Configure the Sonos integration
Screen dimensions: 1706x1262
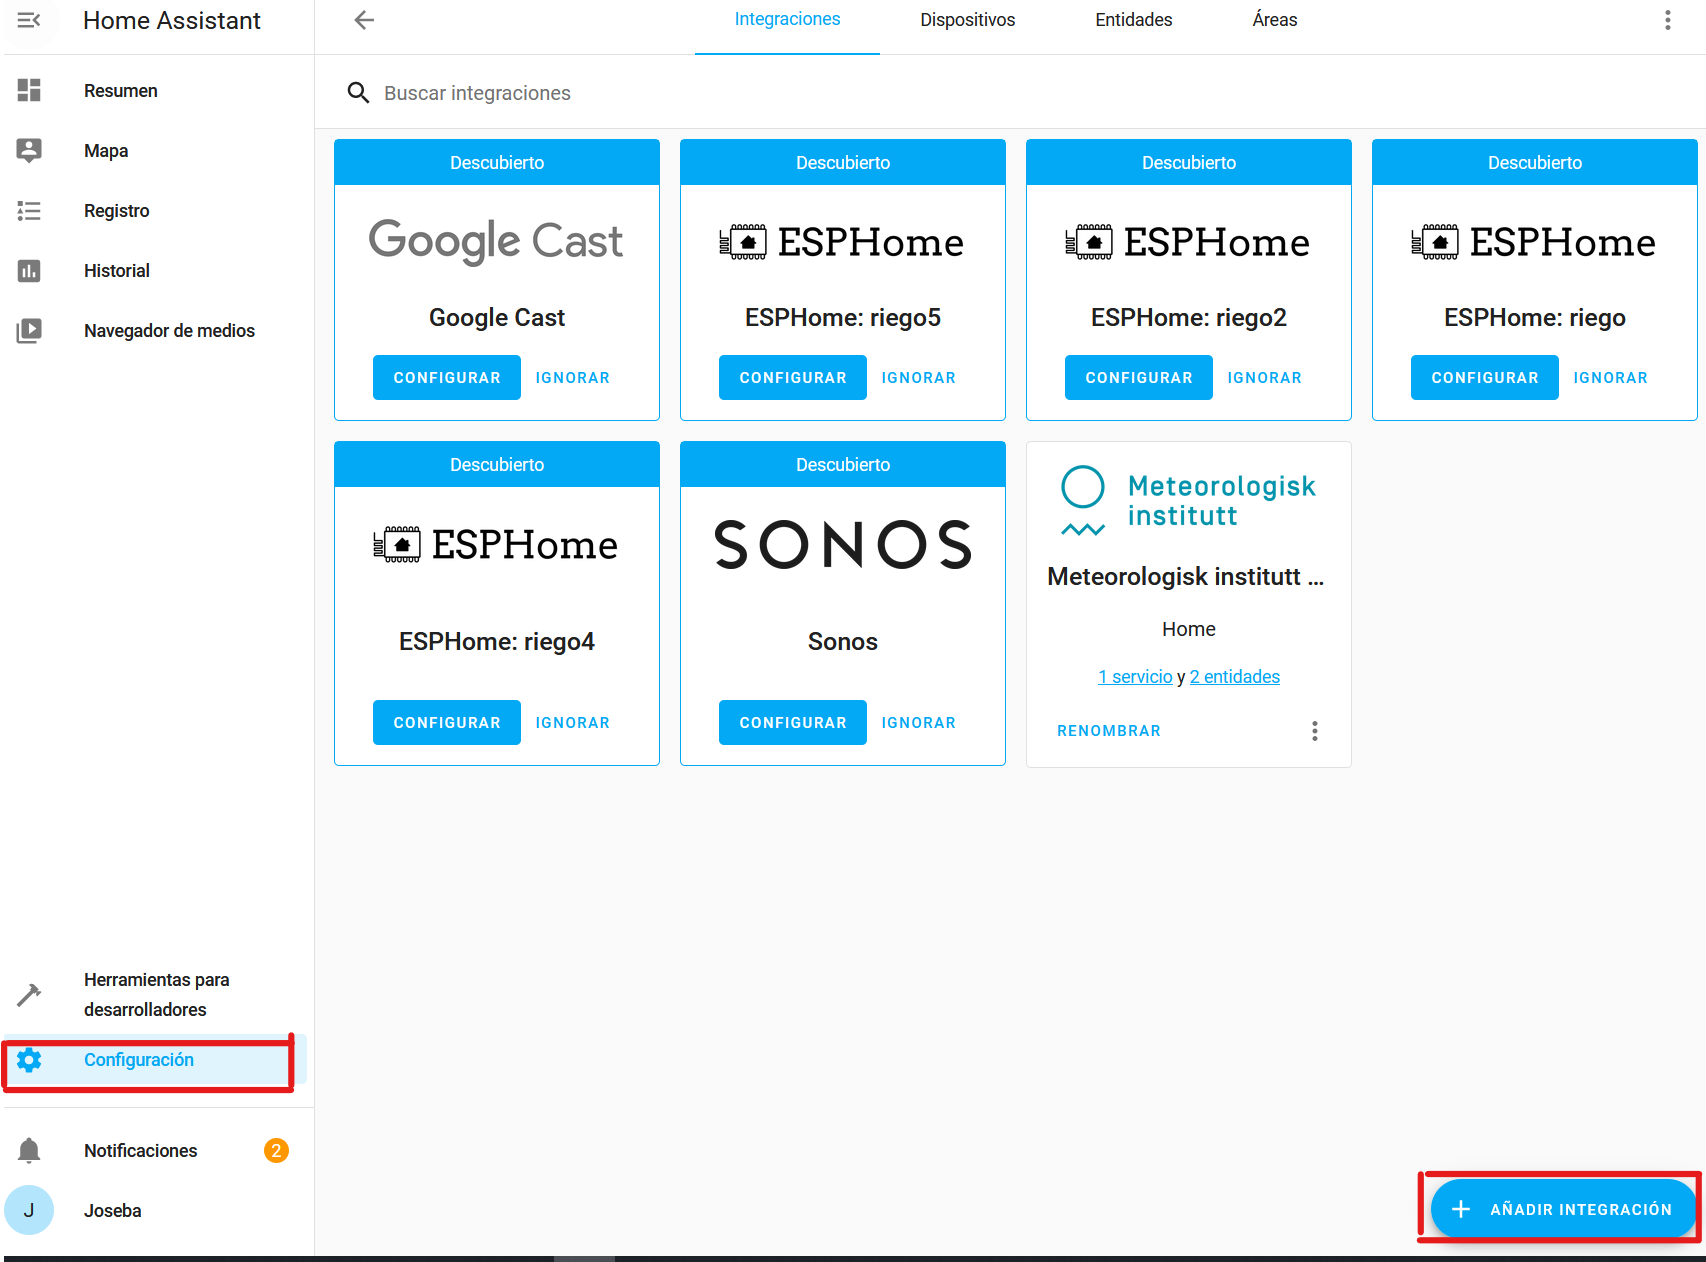click(x=793, y=722)
